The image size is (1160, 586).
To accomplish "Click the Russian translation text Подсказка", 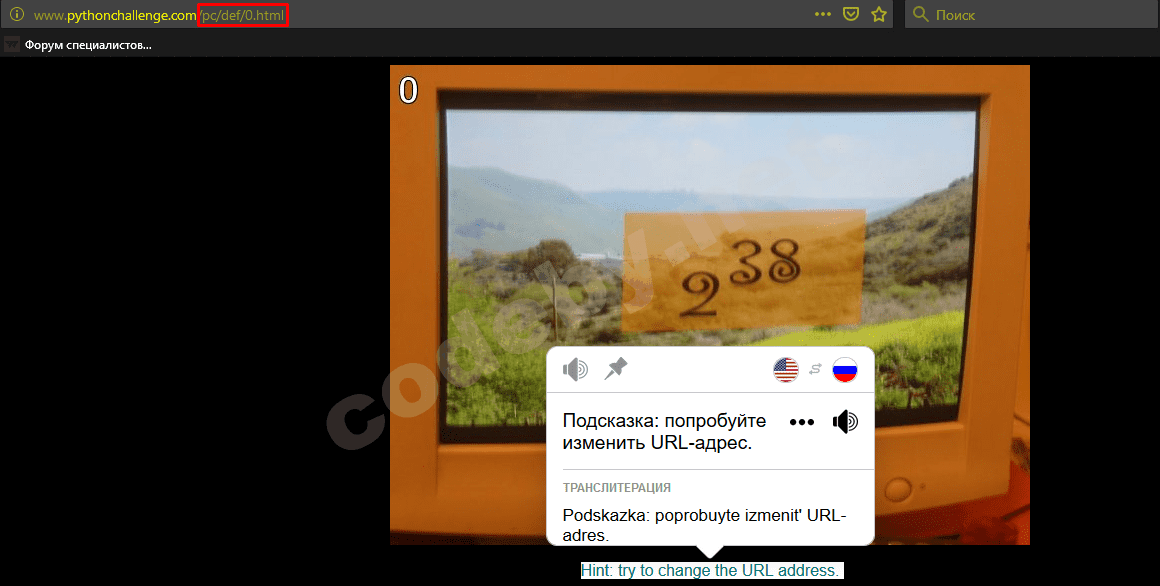I will [x=664, y=432].
